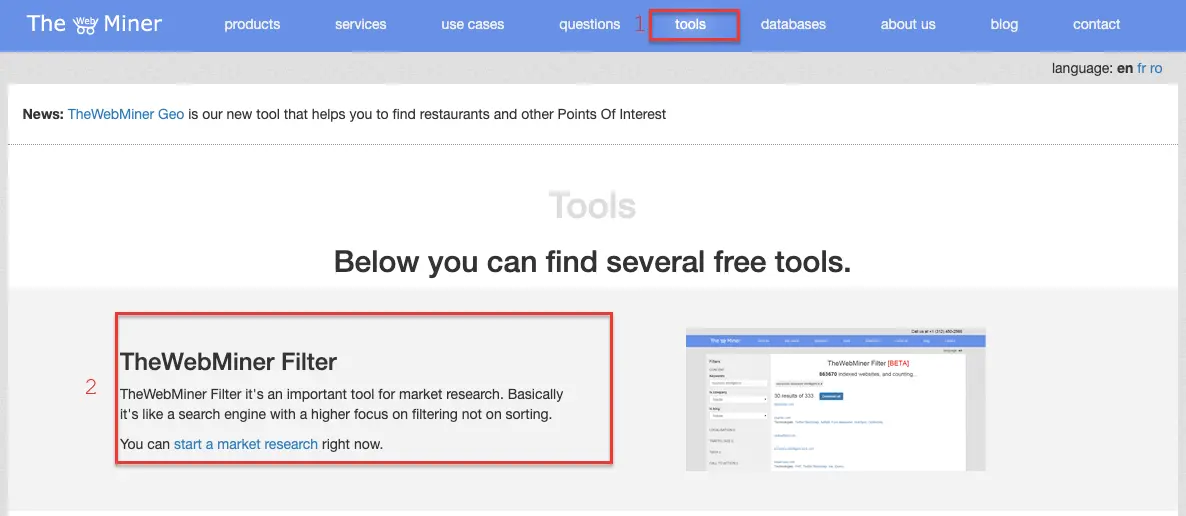
Task: Open TheWebMiner Geo news link
Action: click(x=126, y=114)
